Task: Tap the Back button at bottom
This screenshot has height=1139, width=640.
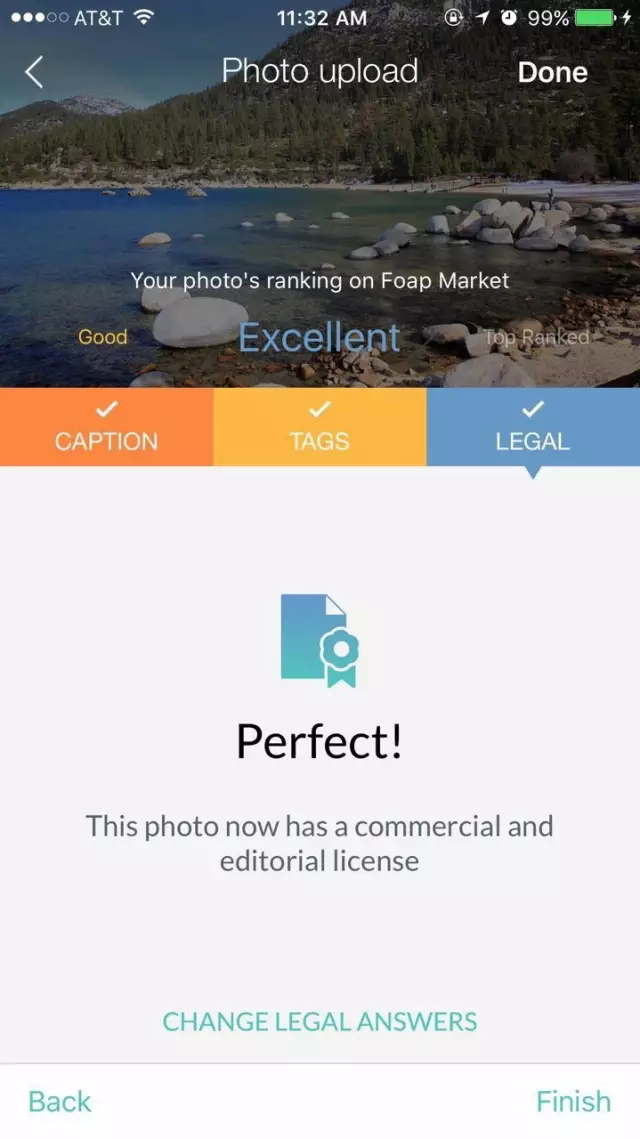Action: pos(60,1101)
